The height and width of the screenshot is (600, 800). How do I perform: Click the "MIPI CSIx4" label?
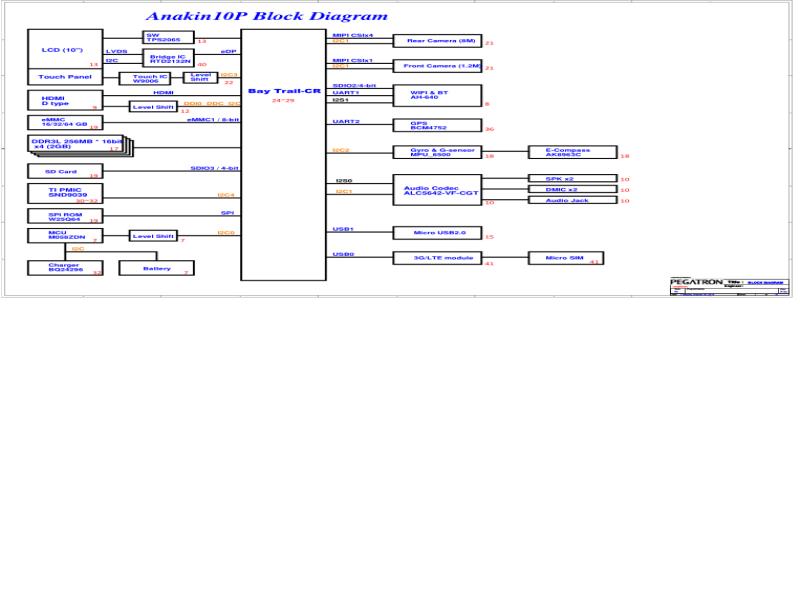pos(353,35)
